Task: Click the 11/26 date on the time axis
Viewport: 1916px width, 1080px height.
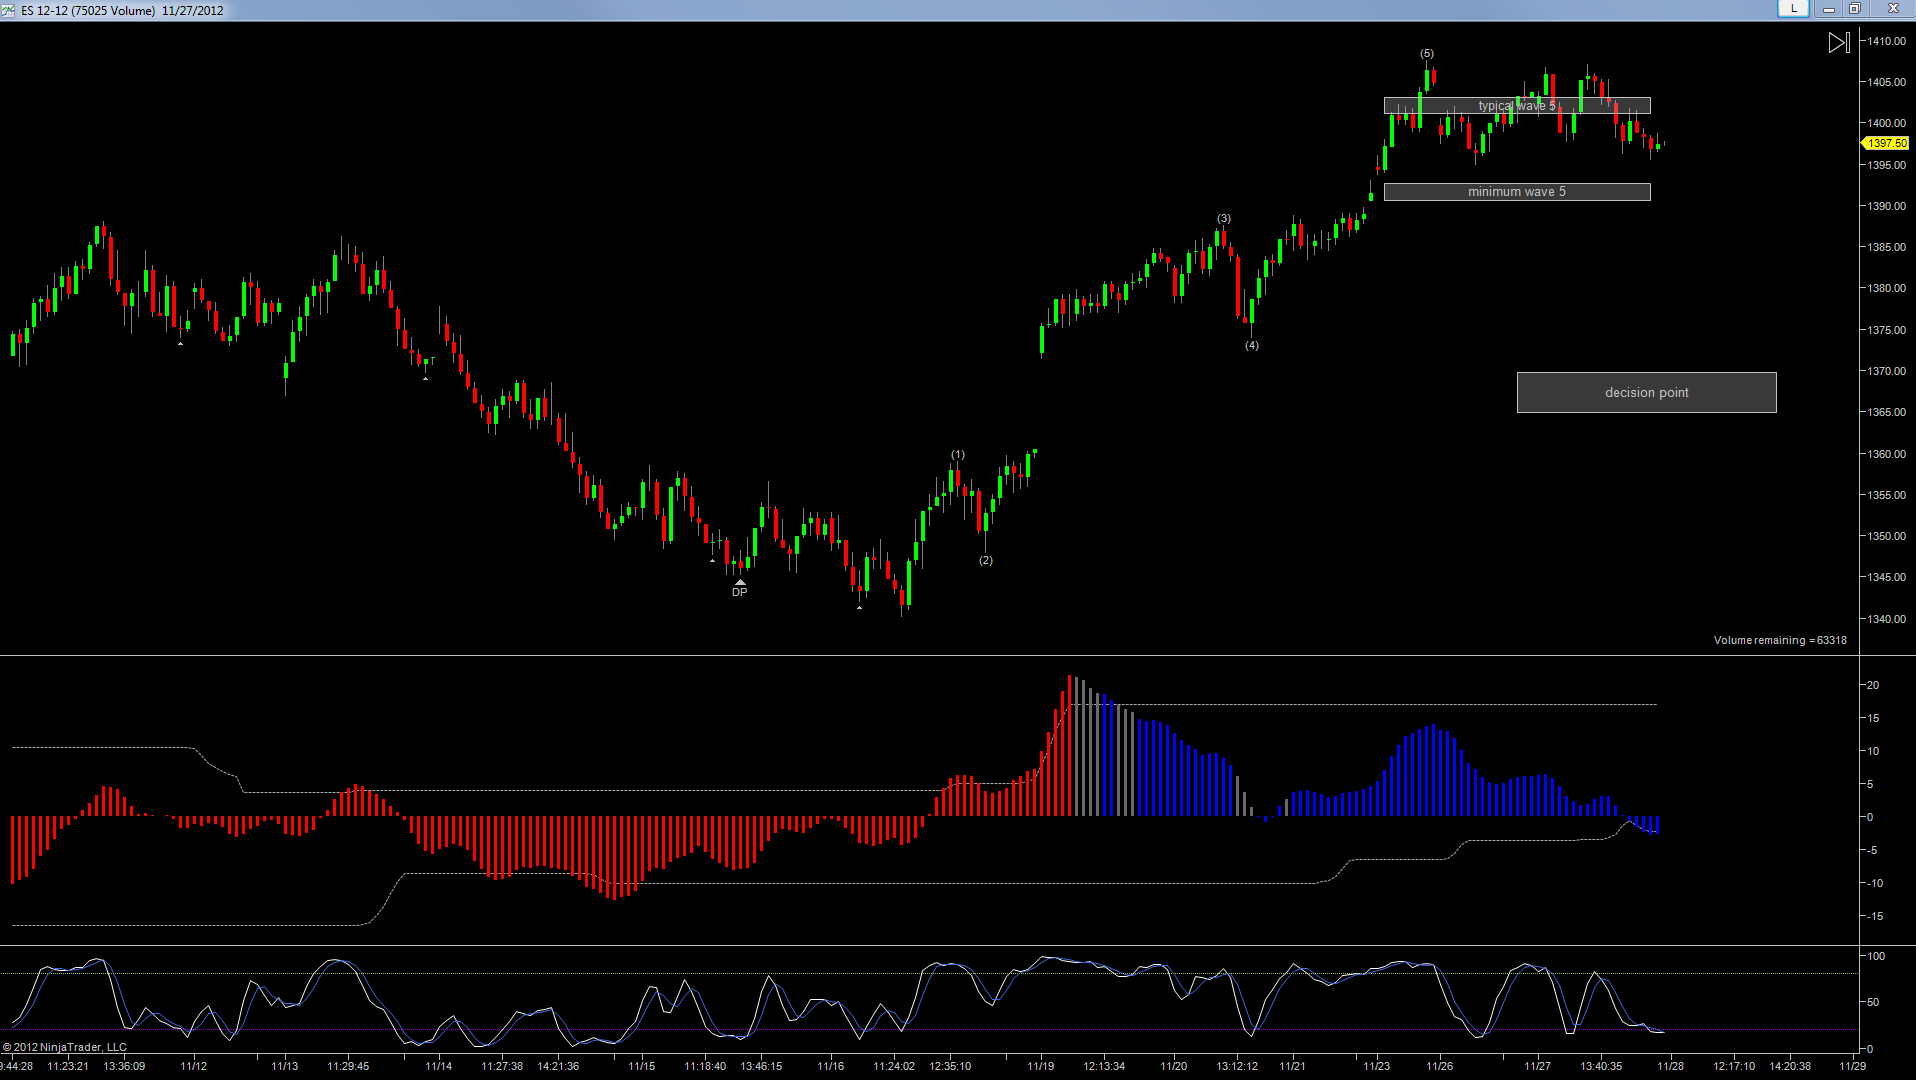Action: (1440, 1066)
